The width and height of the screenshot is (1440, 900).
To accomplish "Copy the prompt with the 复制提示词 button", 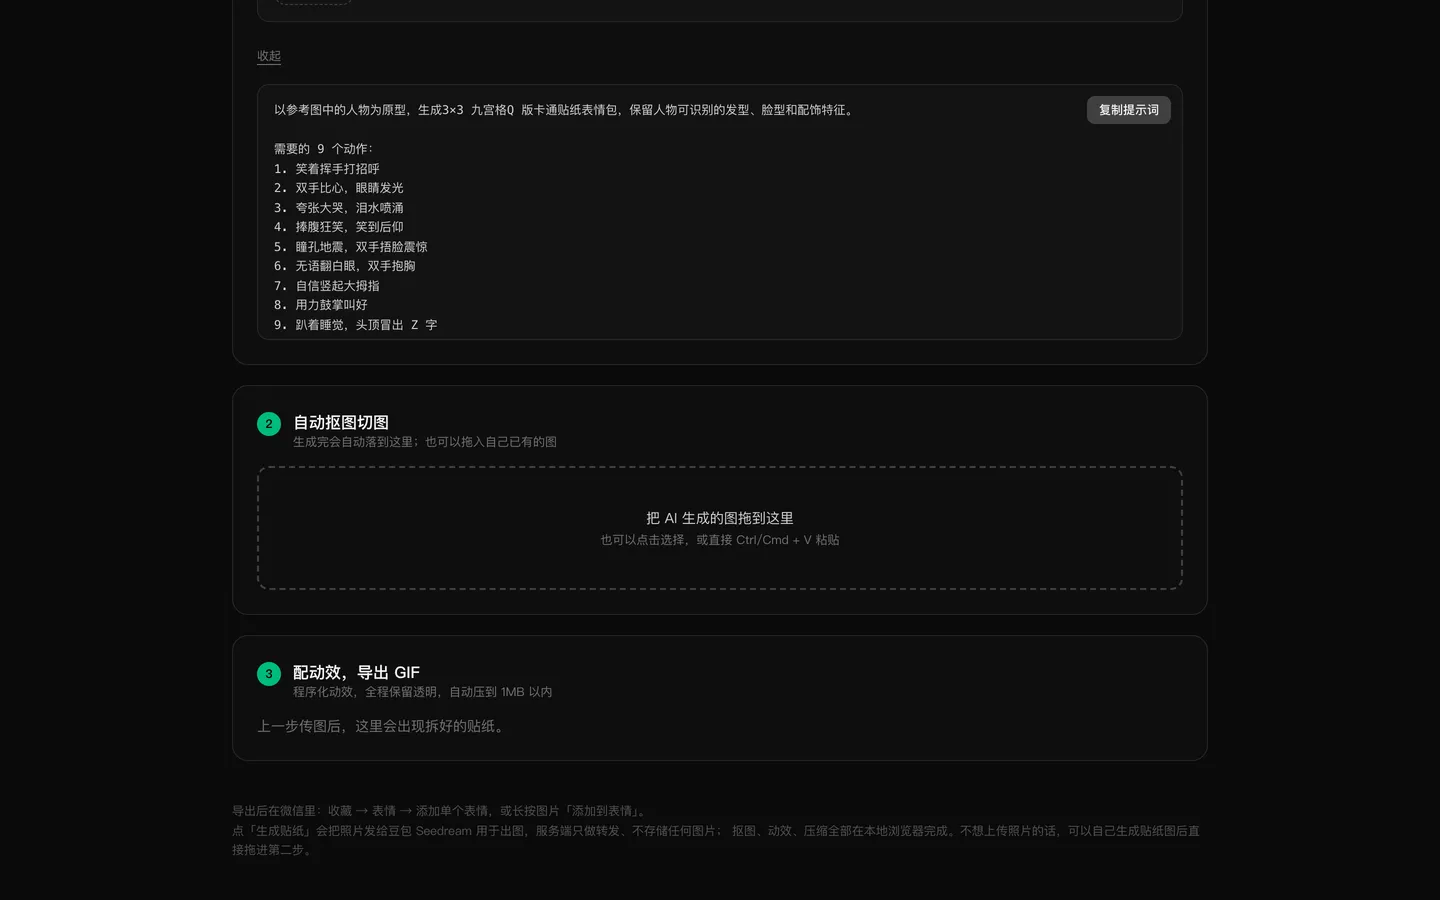I will click(1128, 110).
